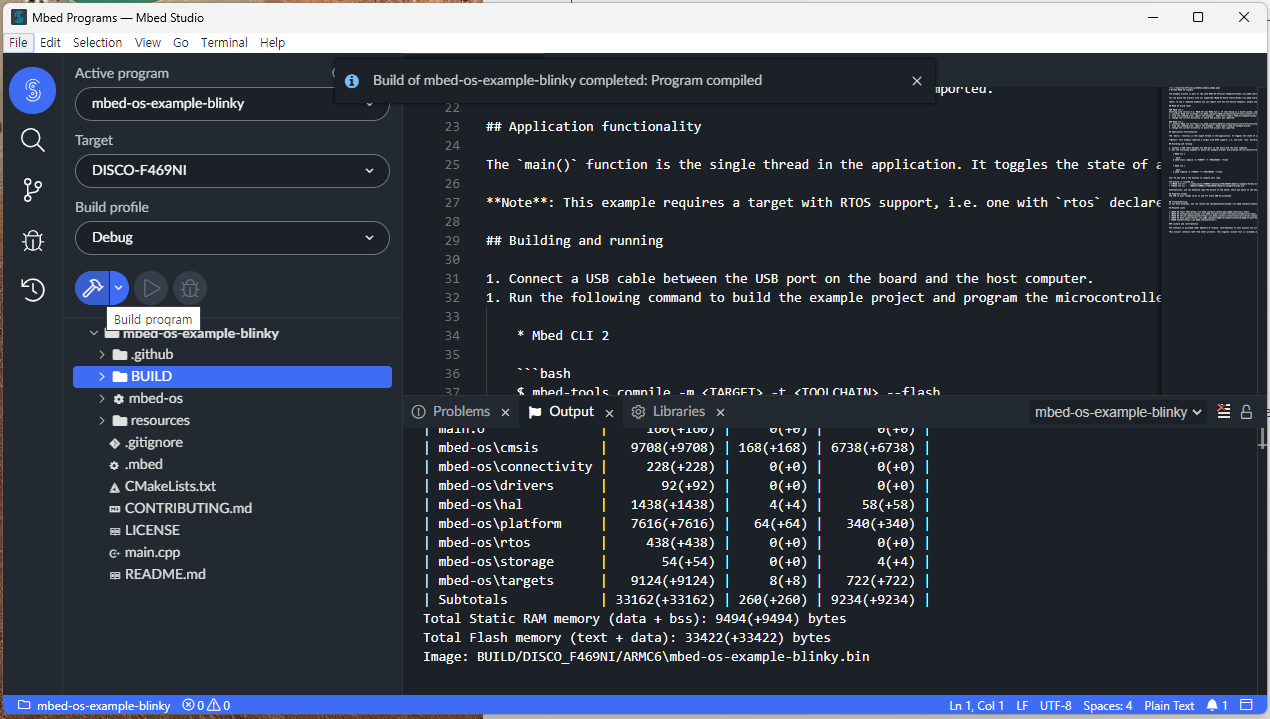Click the '## Application functionality' heading in the editor
Viewport: 1270px width, 719px height.
click(x=594, y=127)
